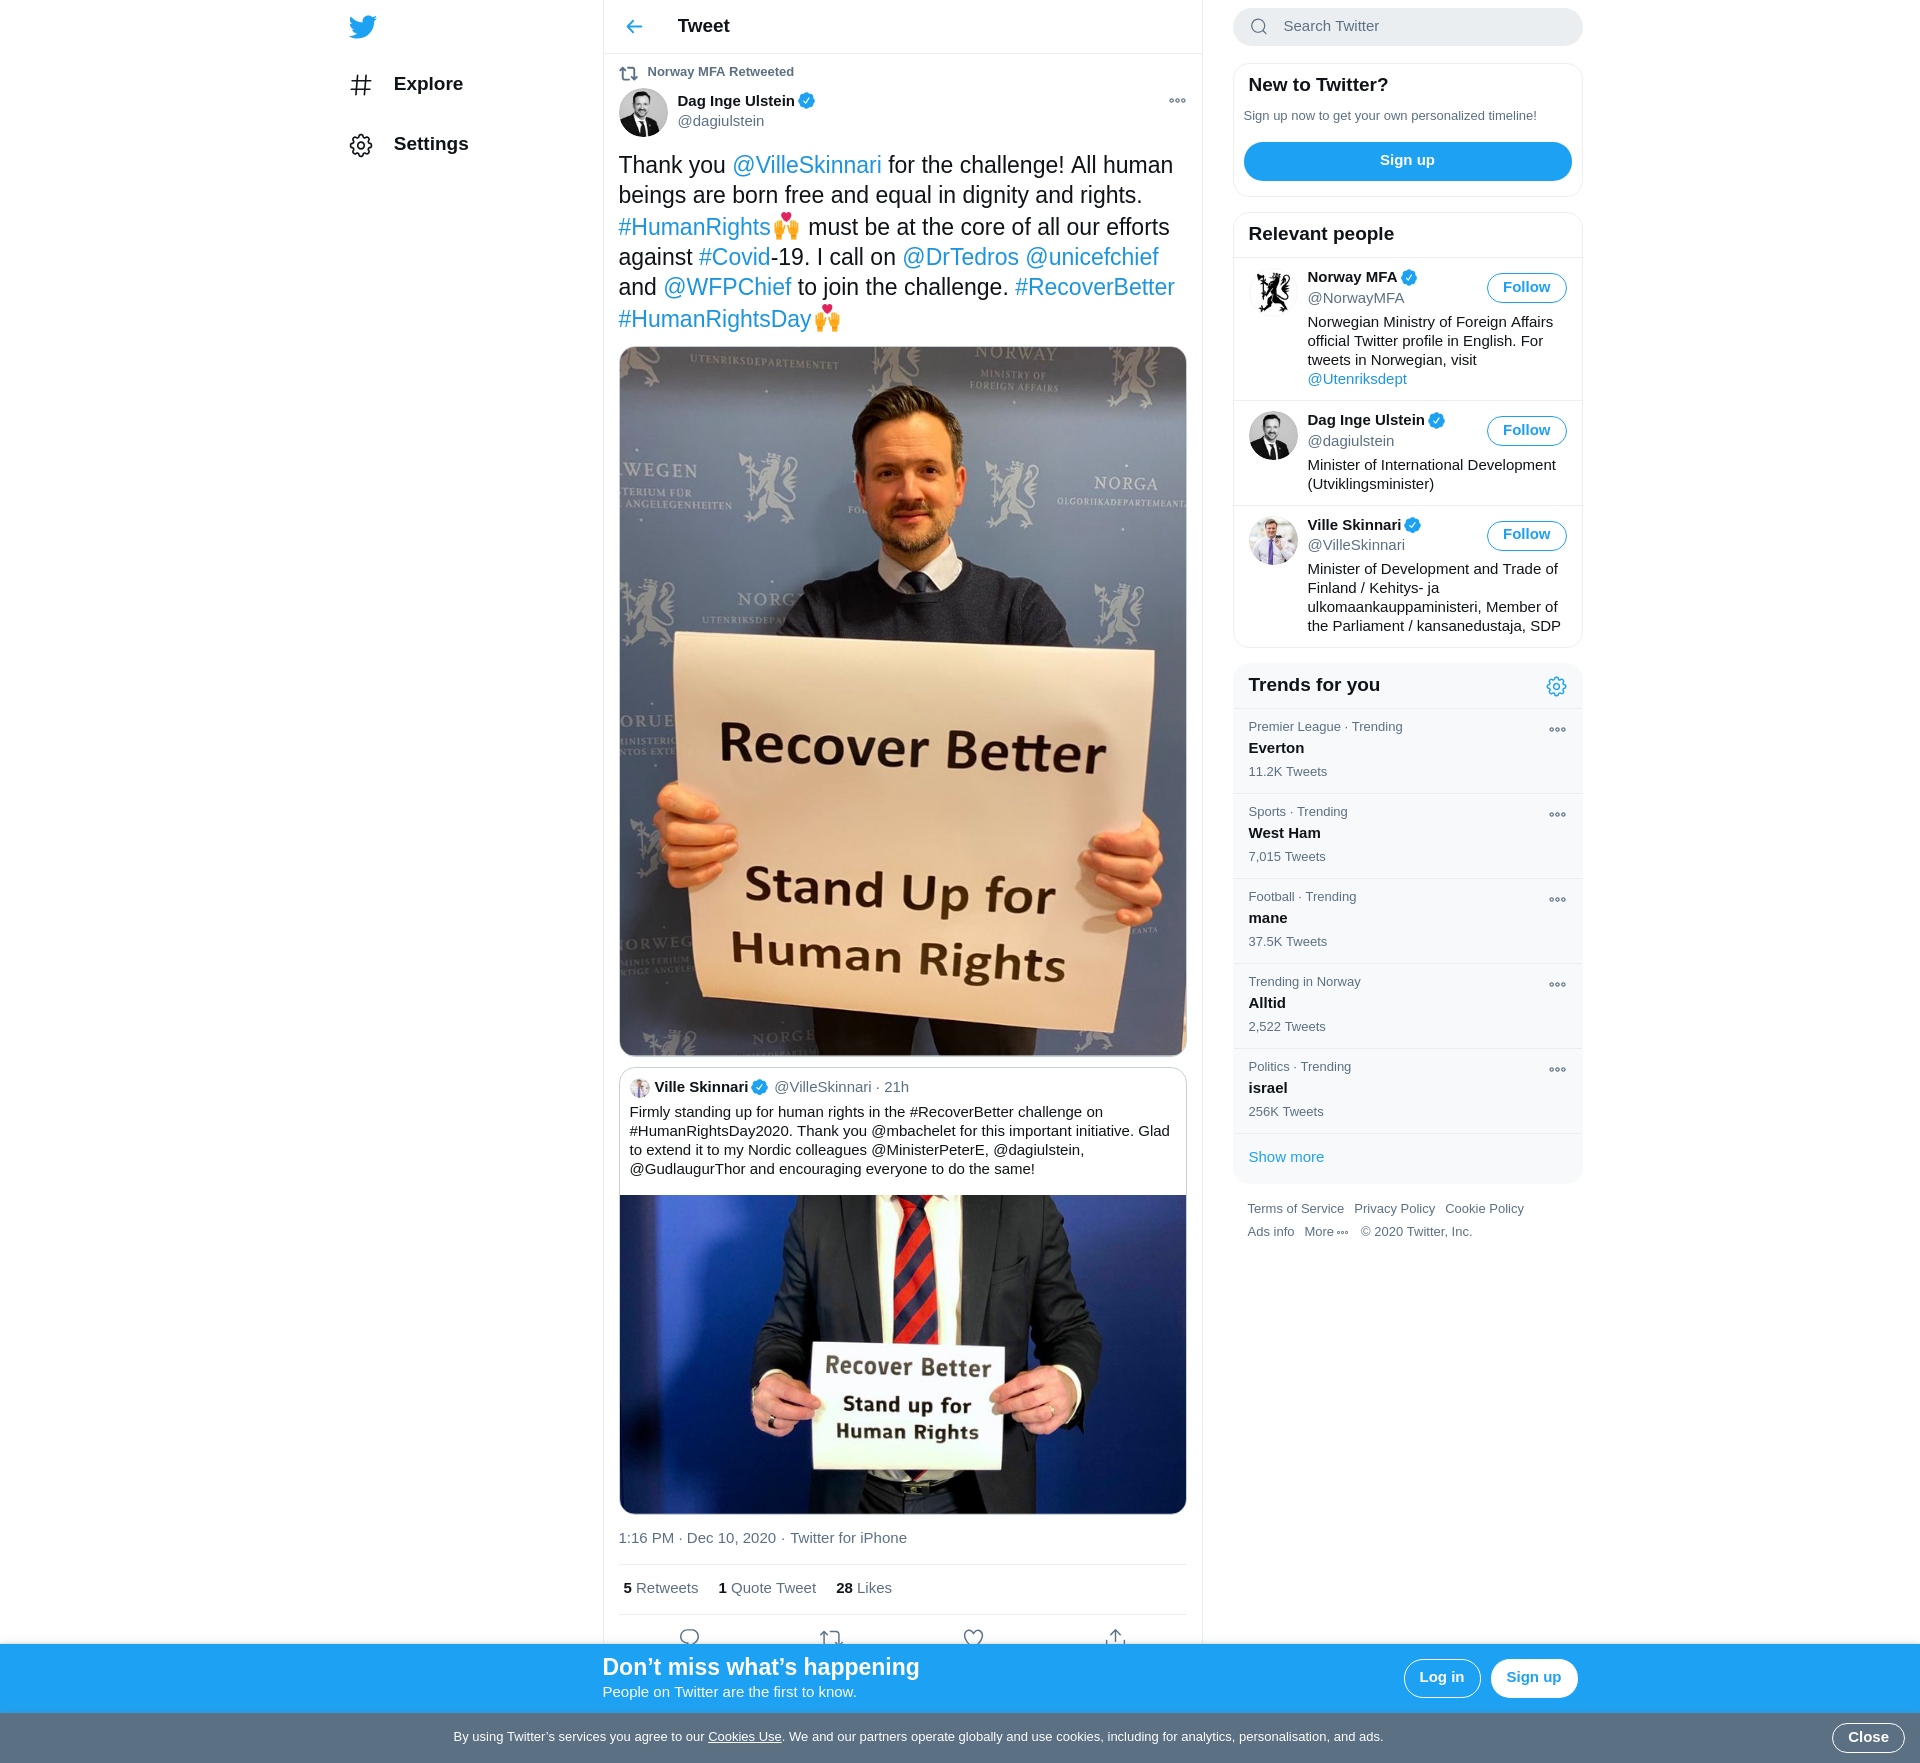Follow Ville Skinnari
Viewport: 1920px width, 1763px height.
1526,535
